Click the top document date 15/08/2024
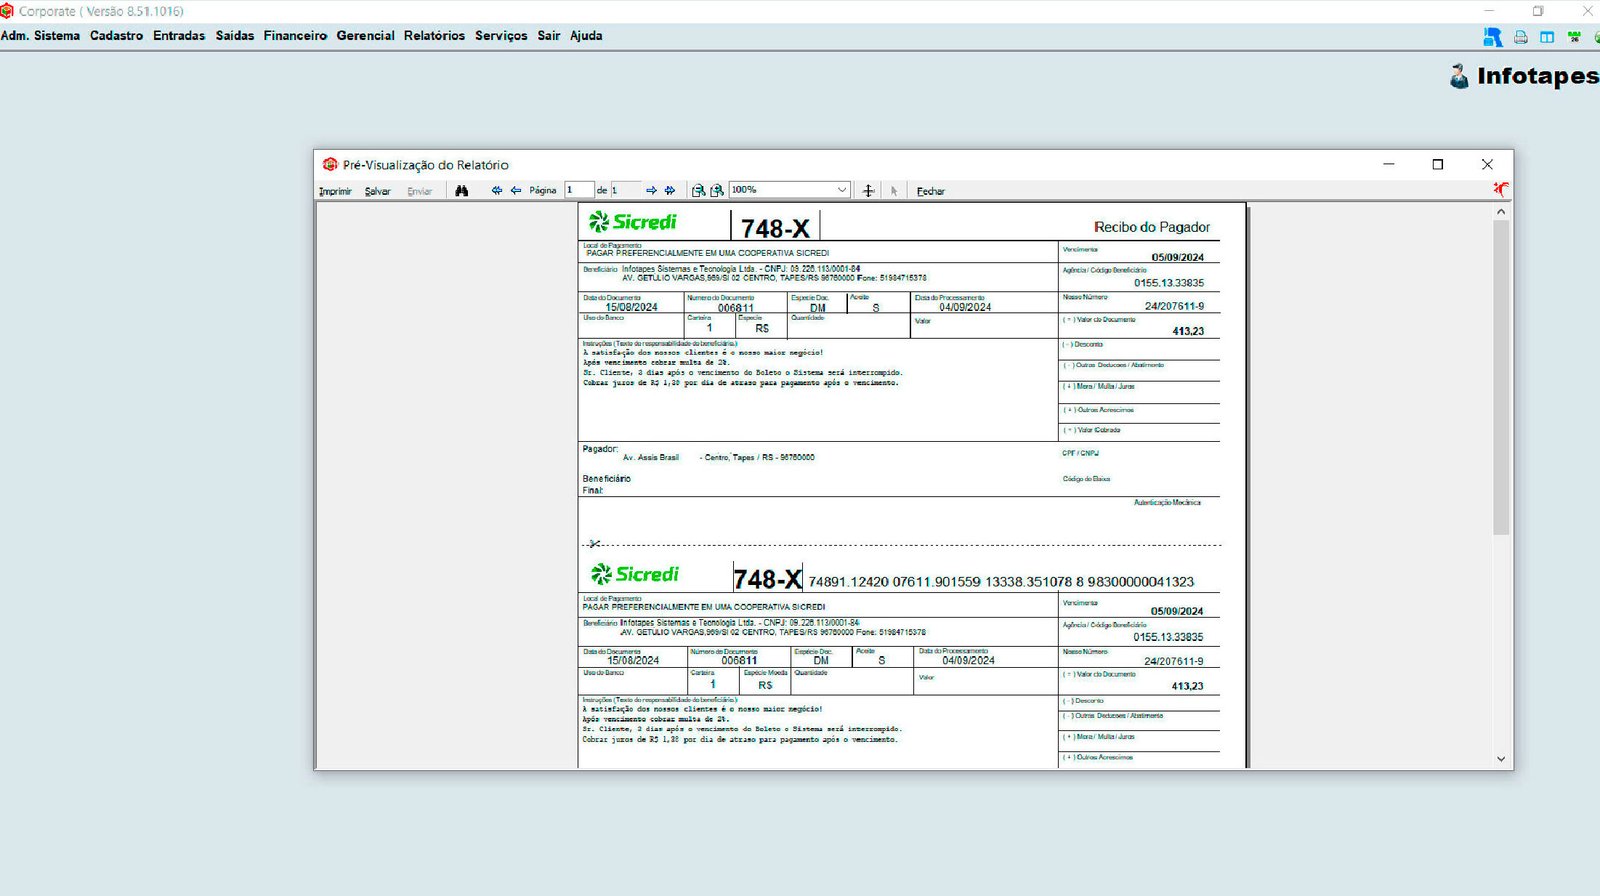 point(631,307)
